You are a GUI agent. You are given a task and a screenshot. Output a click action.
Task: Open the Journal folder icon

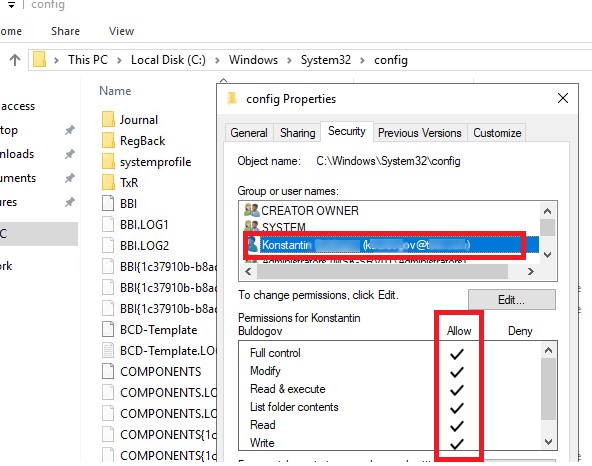coord(108,119)
